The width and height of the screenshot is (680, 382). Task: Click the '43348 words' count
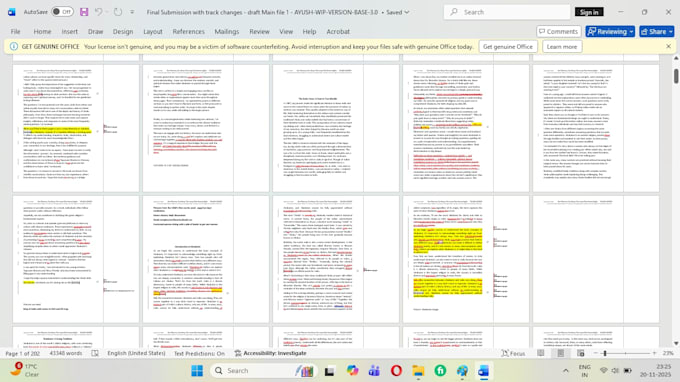coord(65,353)
